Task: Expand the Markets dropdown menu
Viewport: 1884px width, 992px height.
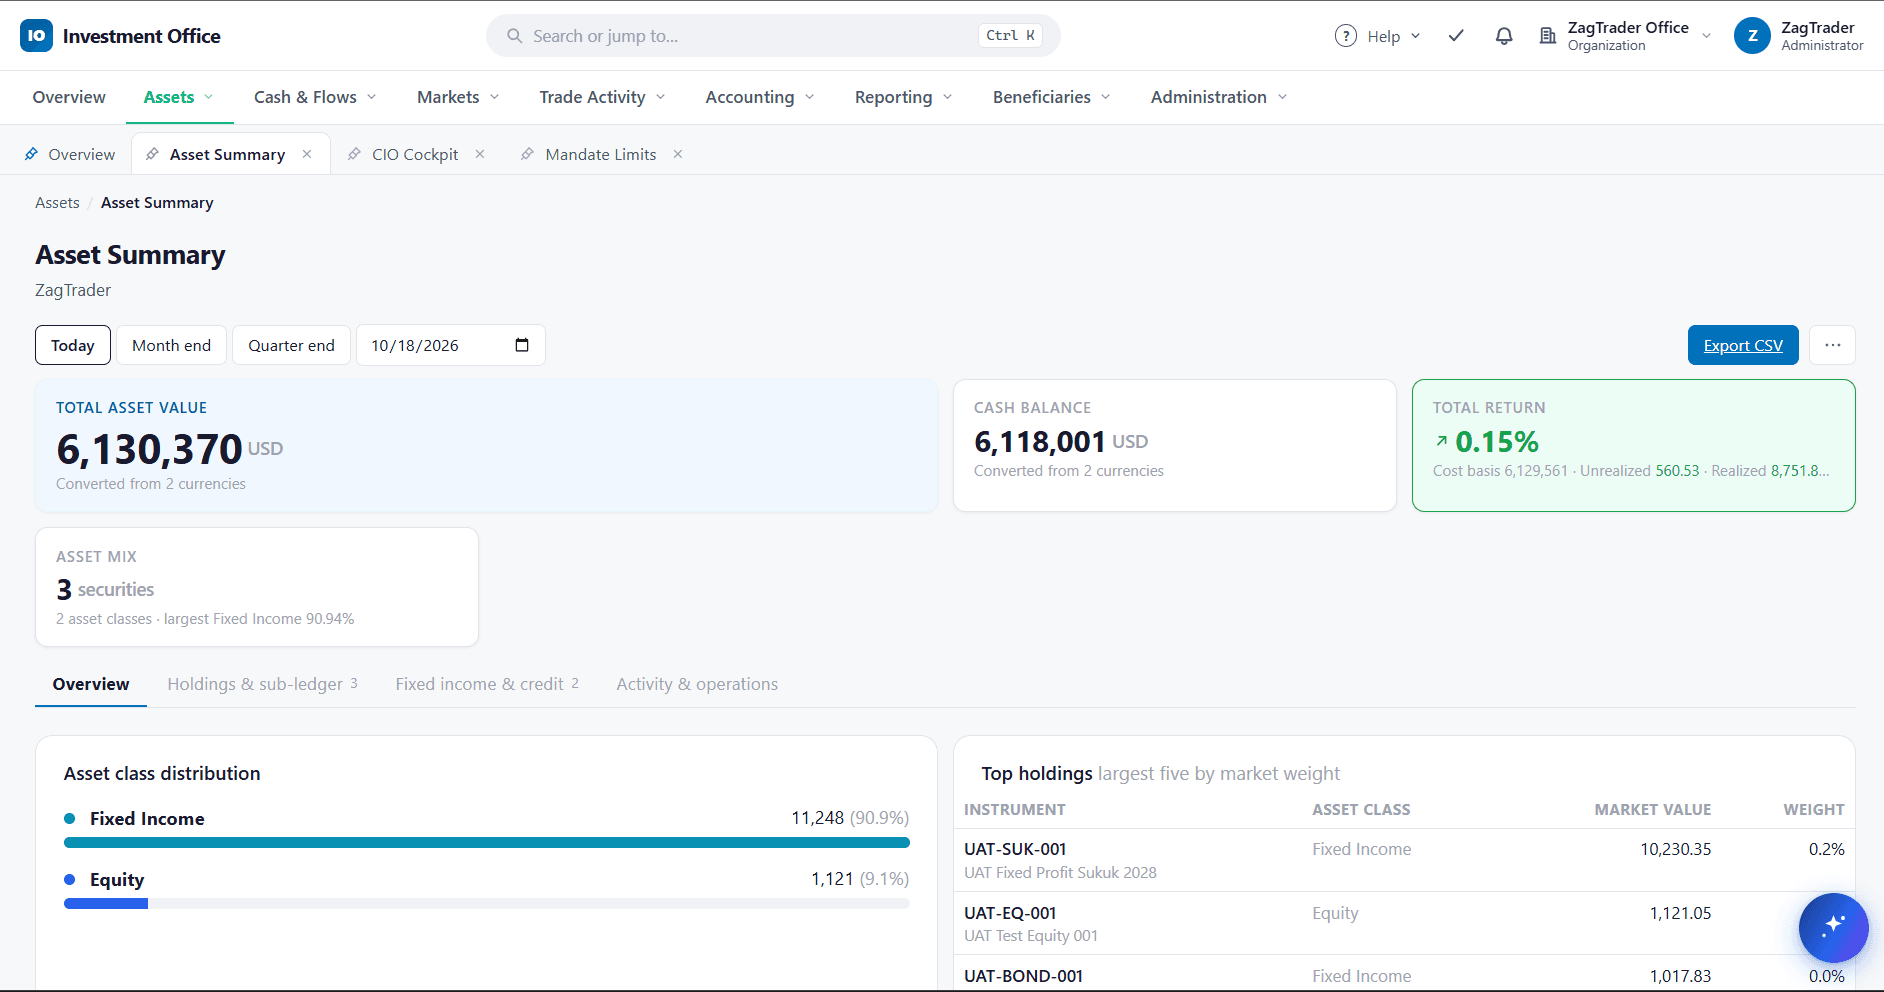Action: pos(458,97)
